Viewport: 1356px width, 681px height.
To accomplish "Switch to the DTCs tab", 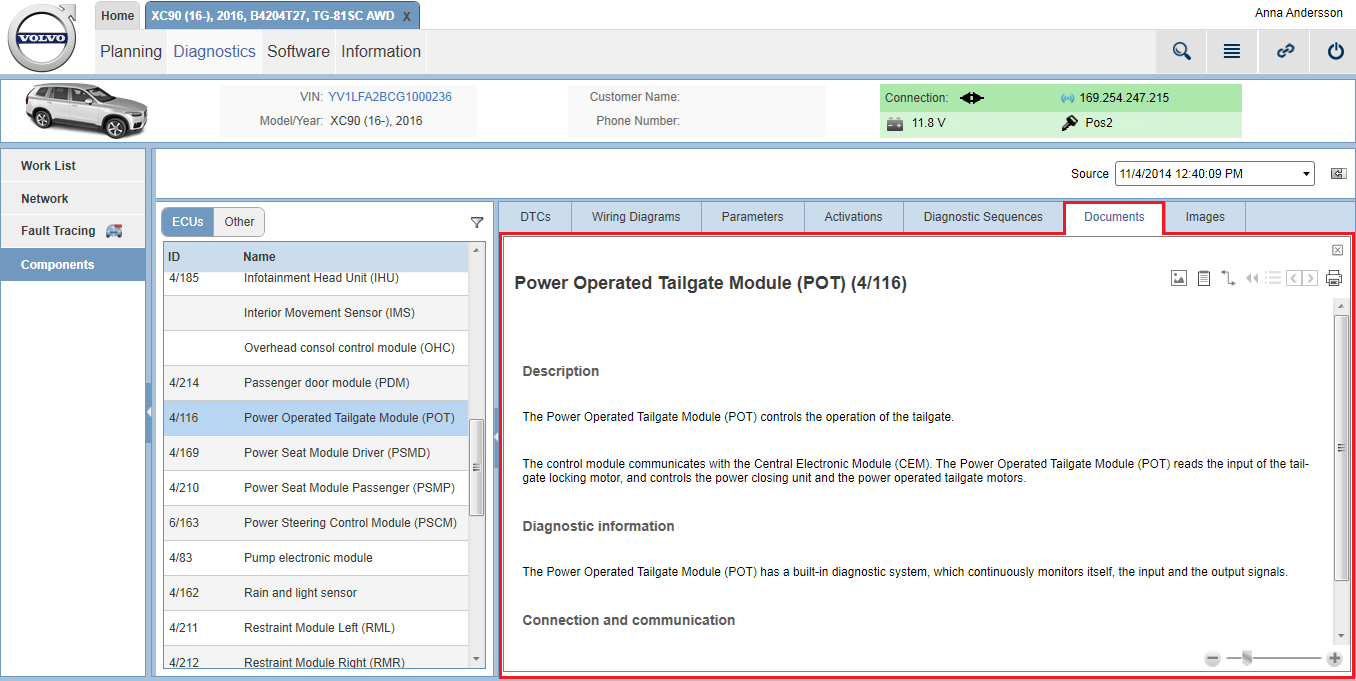I will (x=536, y=217).
